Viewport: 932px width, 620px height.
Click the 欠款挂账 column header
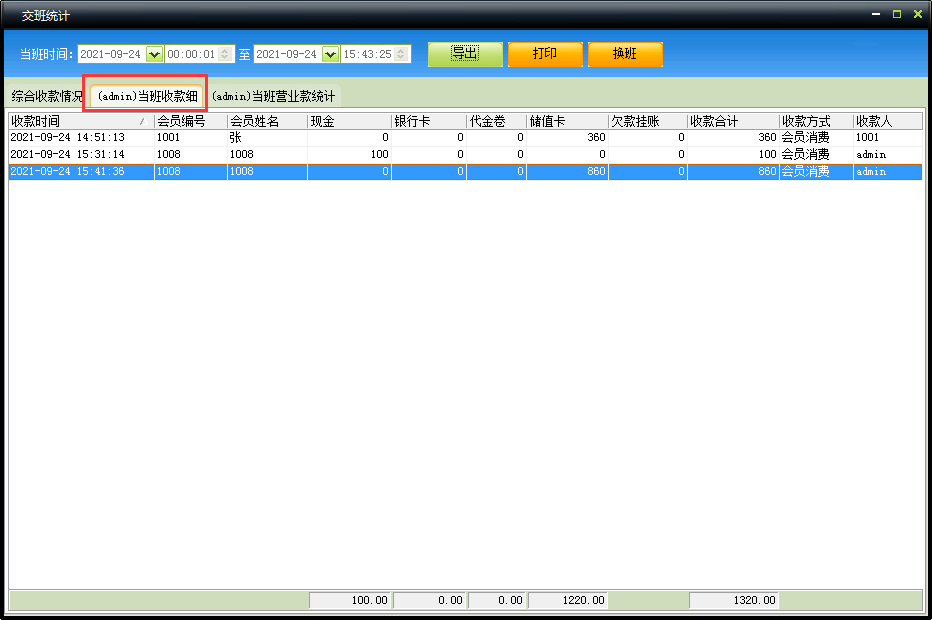pyautogui.click(x=648, y=121)
